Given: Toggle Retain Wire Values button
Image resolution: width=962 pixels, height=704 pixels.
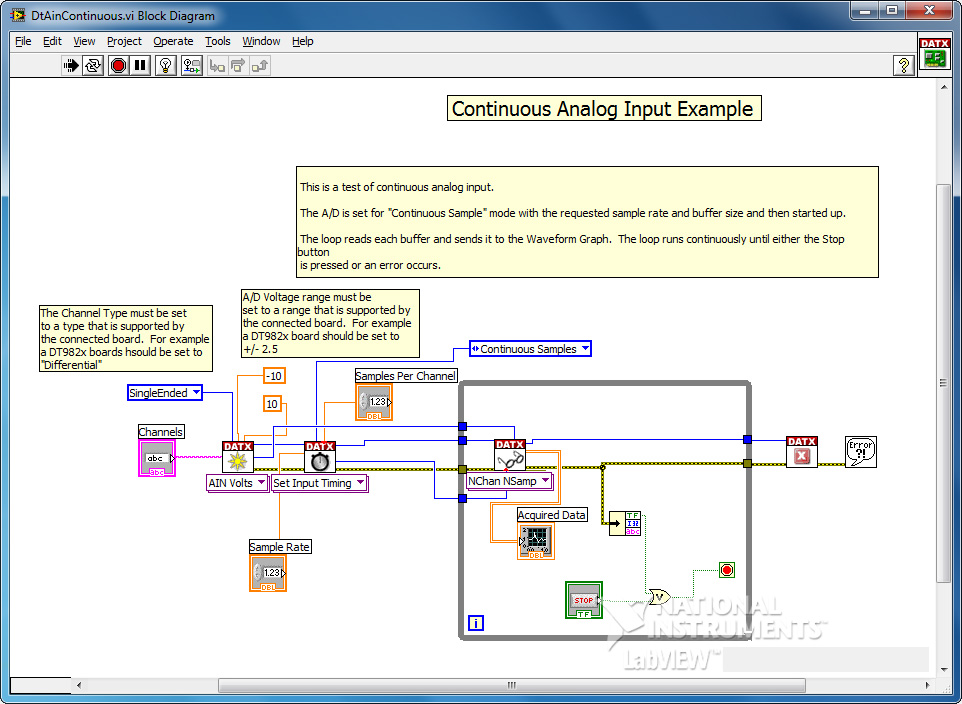Looking at the screenshot, I should pos(190,66).
